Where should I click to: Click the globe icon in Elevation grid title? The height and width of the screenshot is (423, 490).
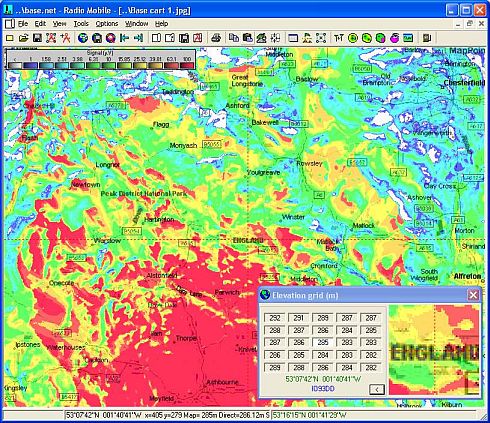coord(265,295)
